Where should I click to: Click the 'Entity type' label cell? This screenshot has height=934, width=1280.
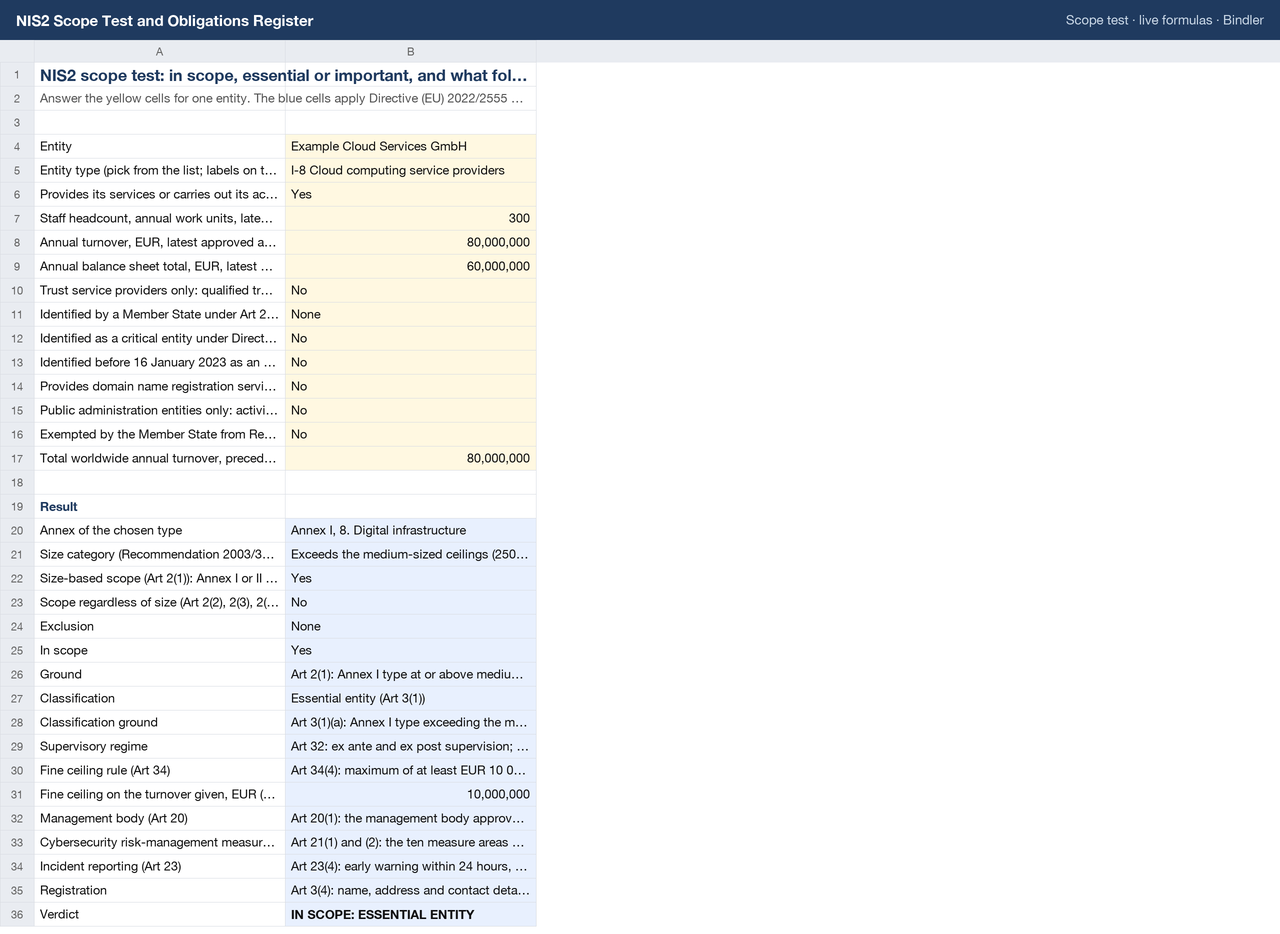click(x=160, y=170)
